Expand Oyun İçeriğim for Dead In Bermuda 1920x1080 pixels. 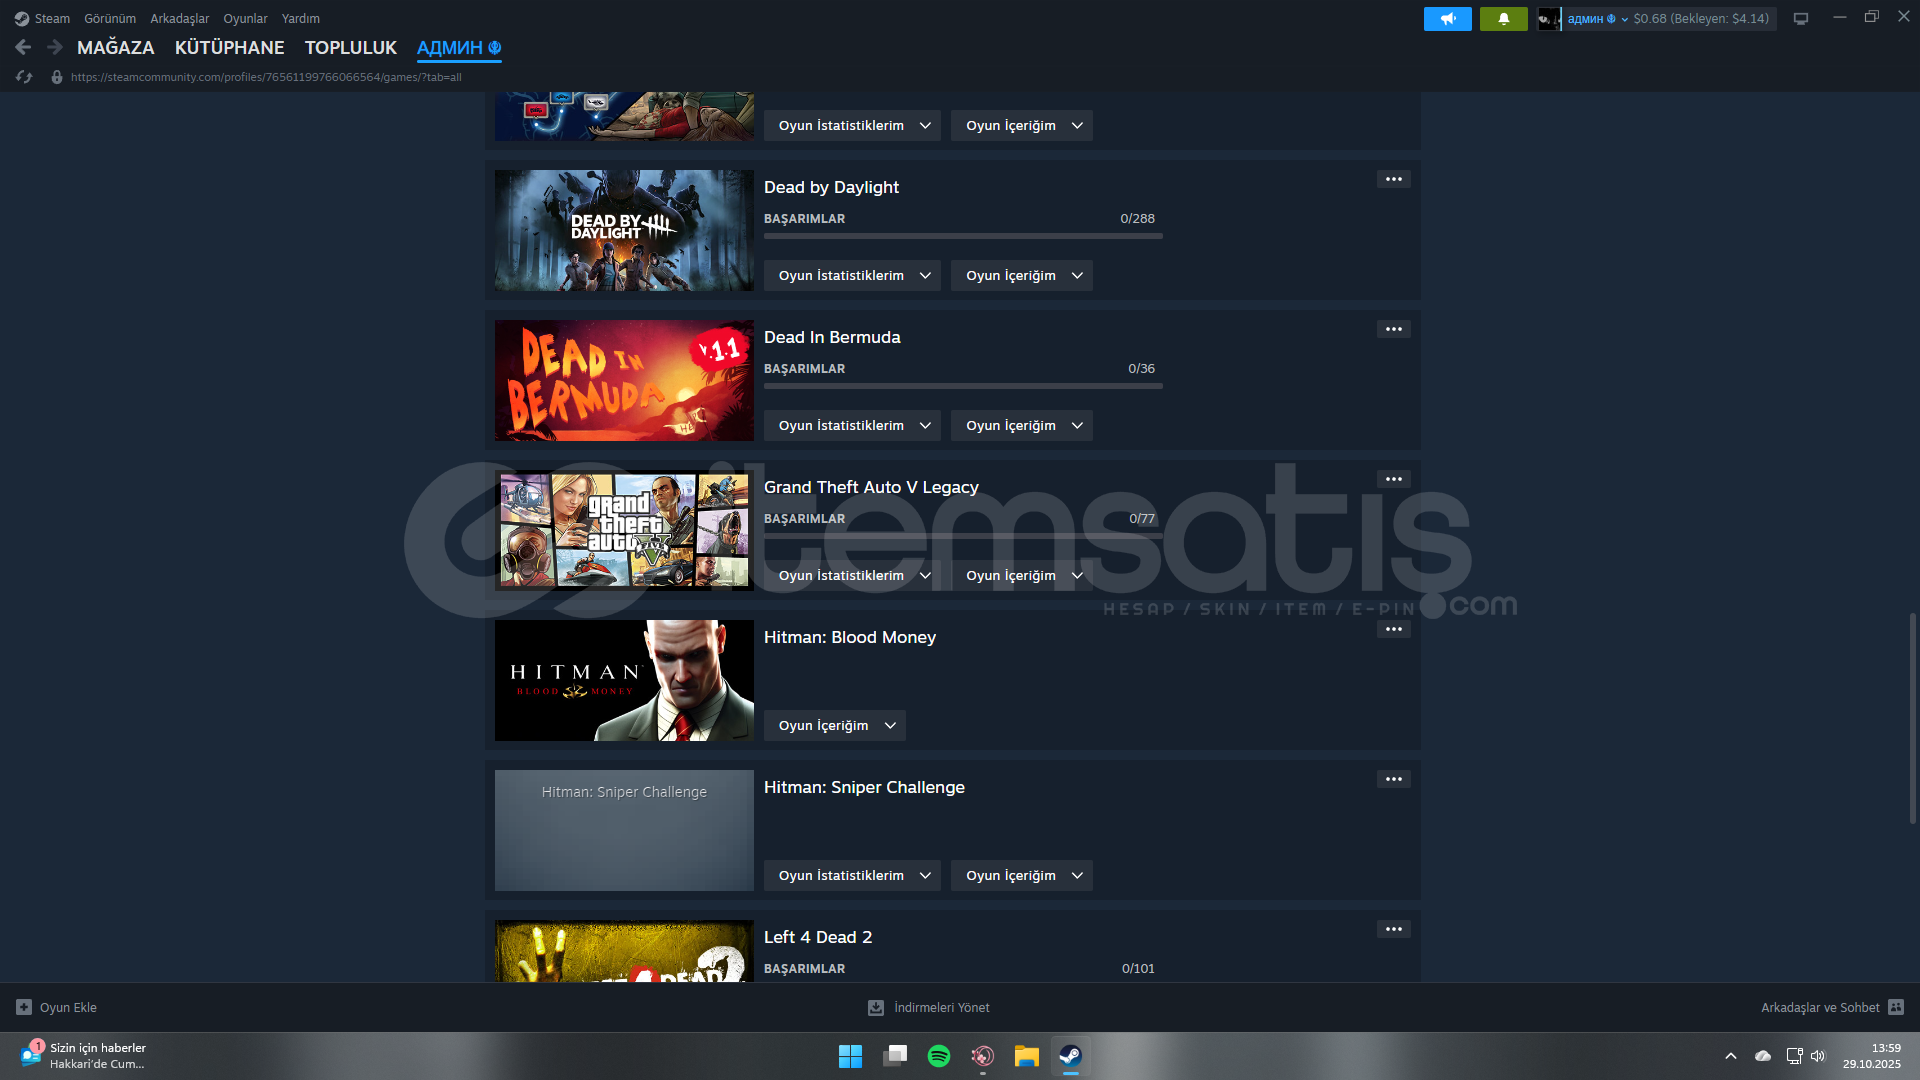pos(1021,425)
